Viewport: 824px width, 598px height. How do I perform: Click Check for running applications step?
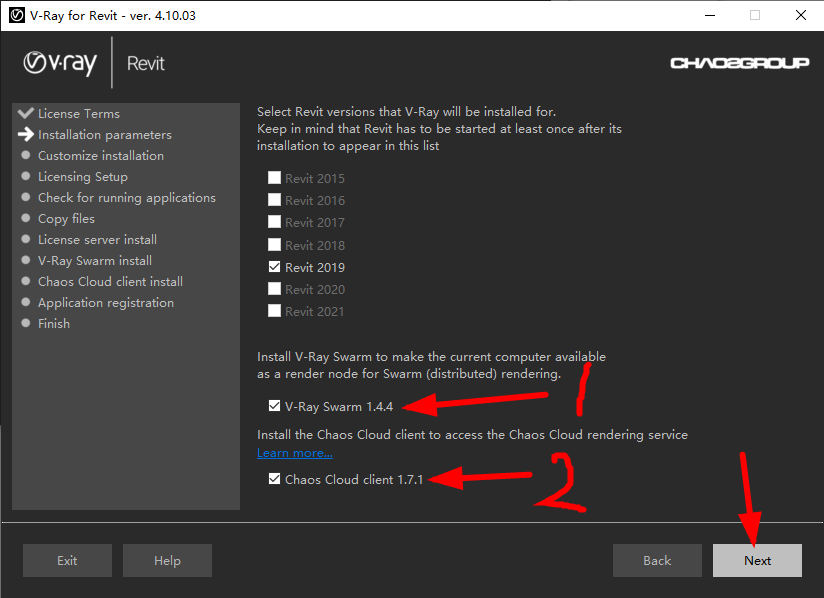click(127, 198)
